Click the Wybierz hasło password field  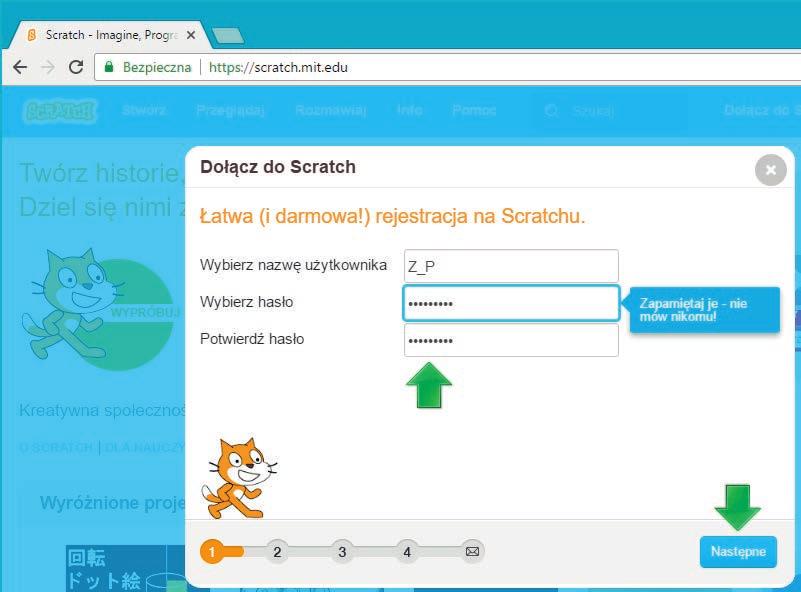[x=511, y=303]
